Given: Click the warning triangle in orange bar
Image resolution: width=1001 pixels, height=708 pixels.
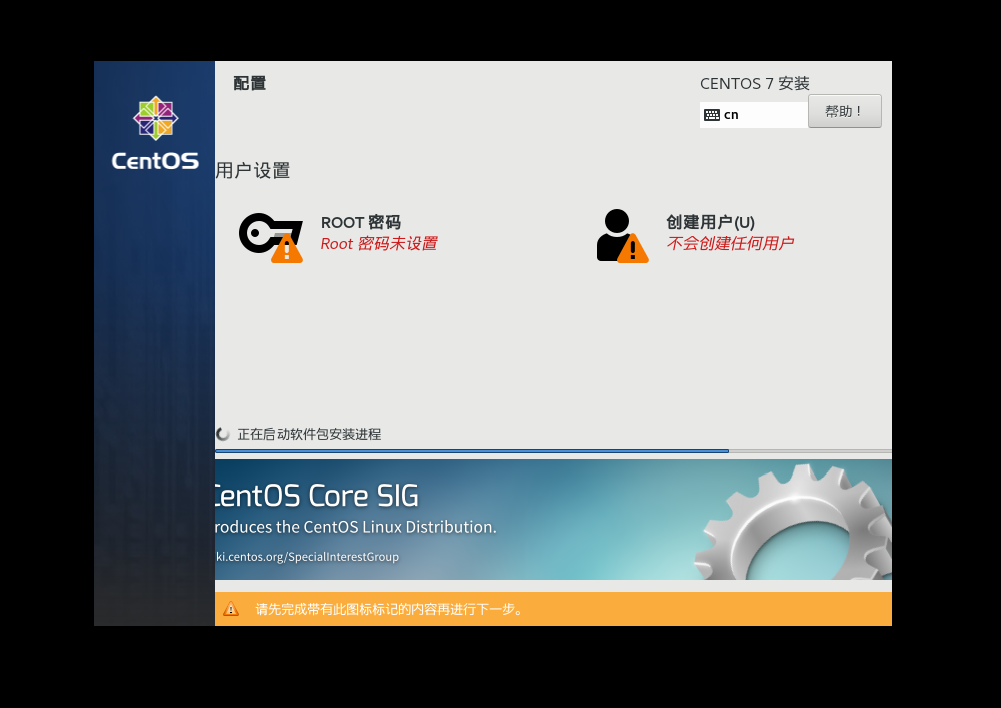Looking at the screenshot, I should click(x=231, y=609).
